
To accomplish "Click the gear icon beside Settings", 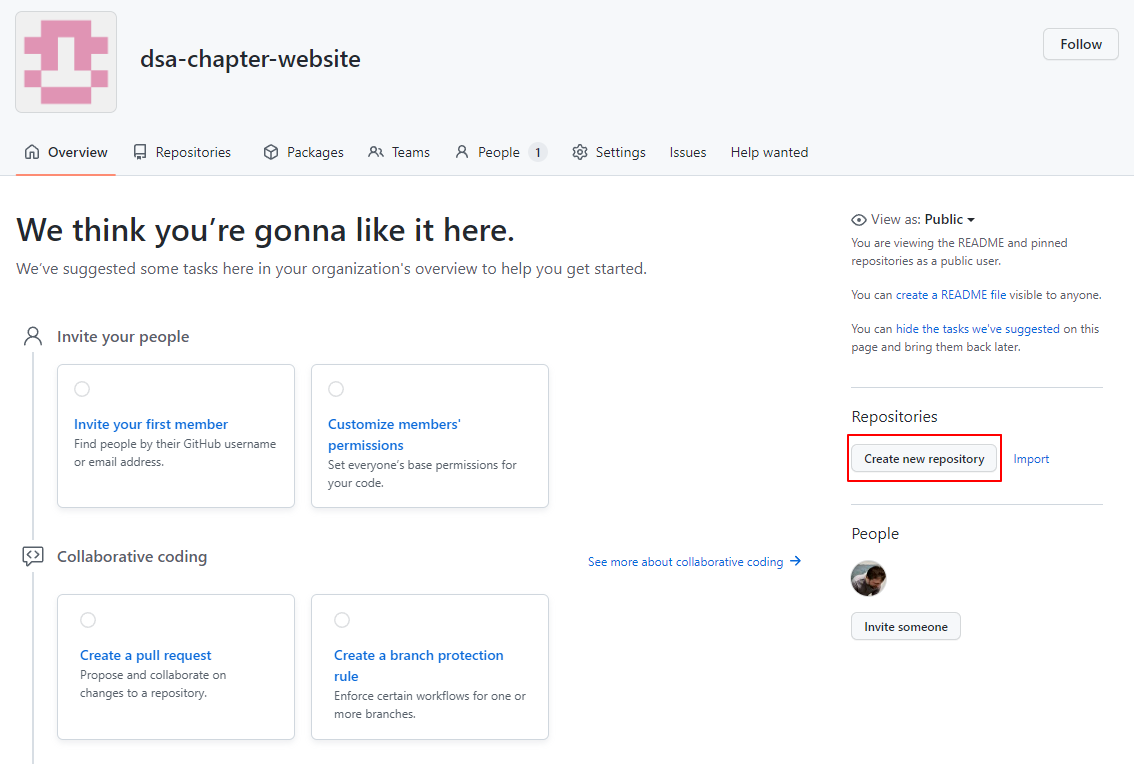I will (579, 152).
